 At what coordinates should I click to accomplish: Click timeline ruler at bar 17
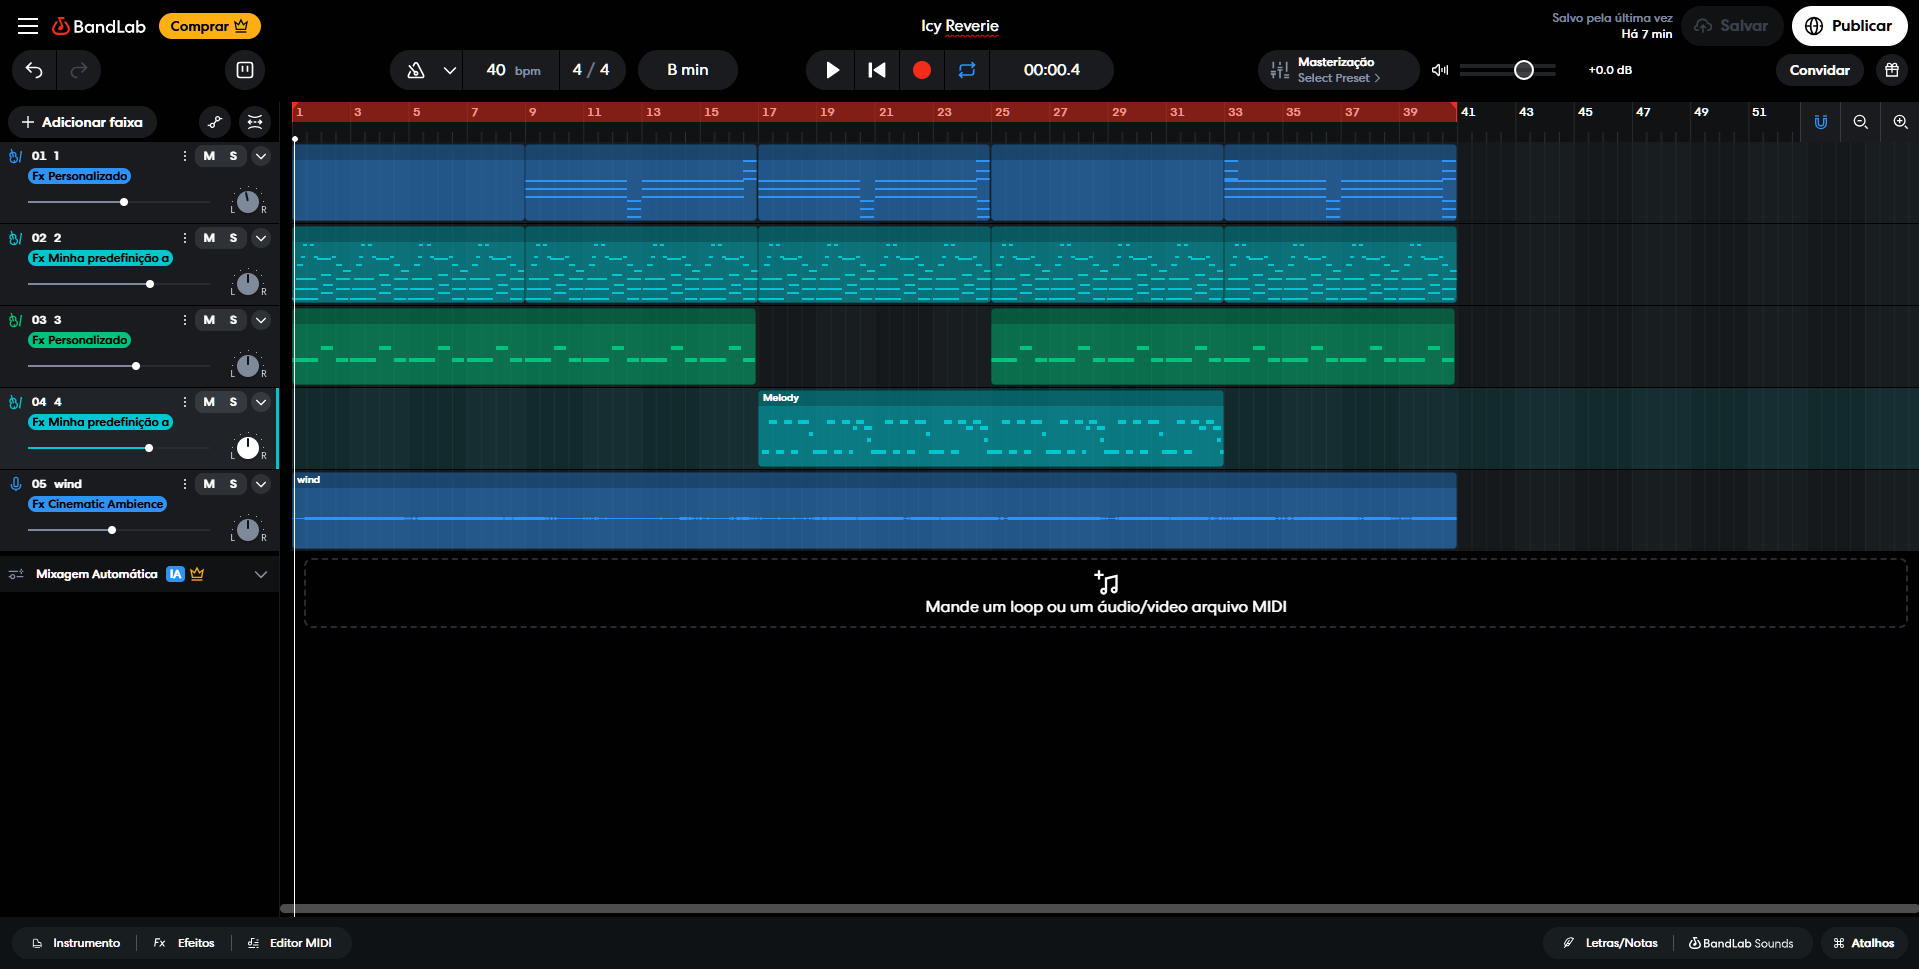tap(769, 112)
